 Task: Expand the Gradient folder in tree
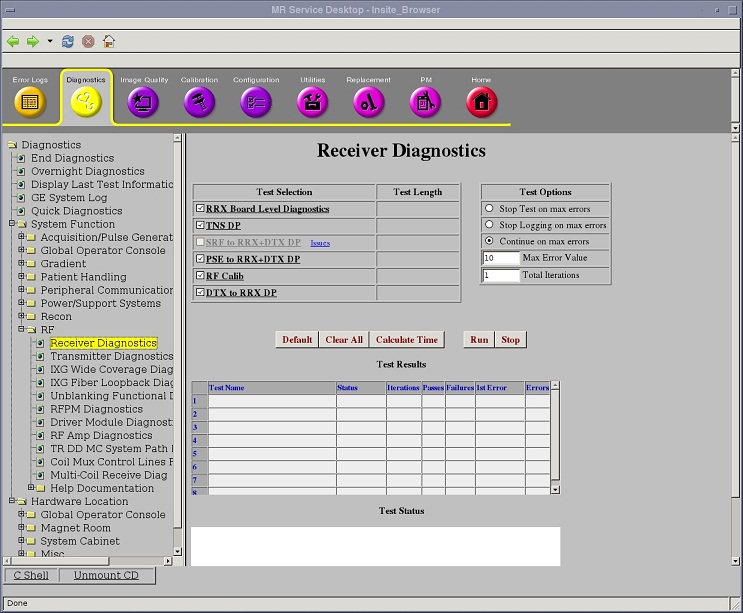(20, 264)
